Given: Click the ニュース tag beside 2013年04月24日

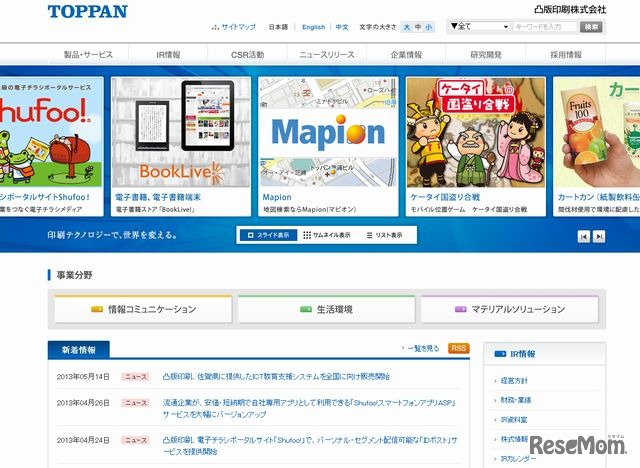Looking at the screenshot, I should point(136,440).
